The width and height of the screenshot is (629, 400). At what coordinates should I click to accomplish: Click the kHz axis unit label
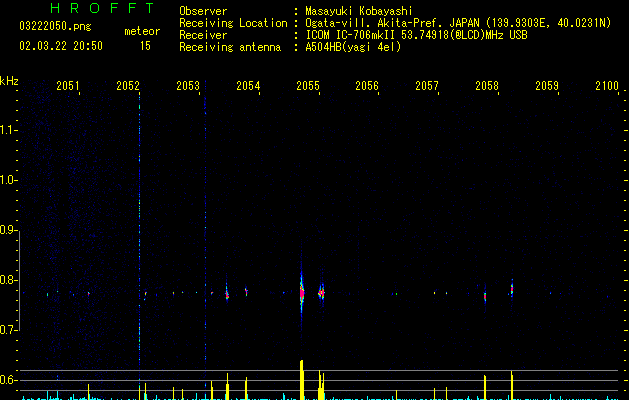9,81
